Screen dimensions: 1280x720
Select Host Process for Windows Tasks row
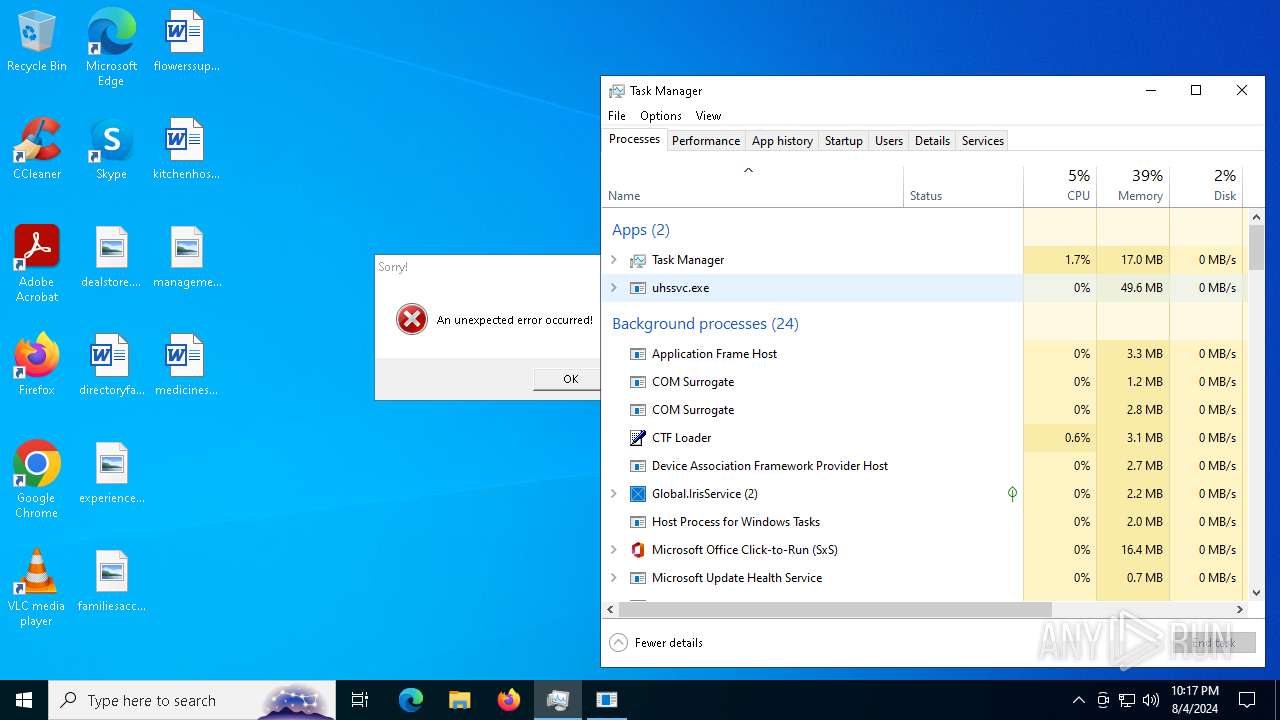click(x=924, y=522)
